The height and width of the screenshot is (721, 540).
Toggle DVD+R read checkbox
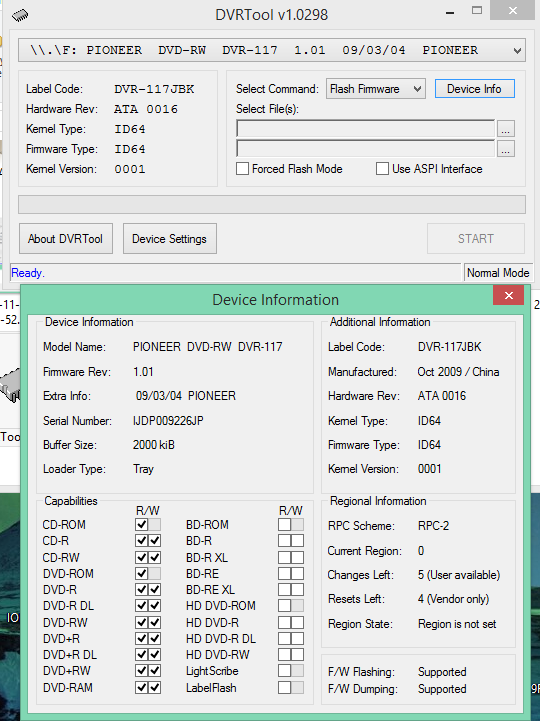pos(142,639)
